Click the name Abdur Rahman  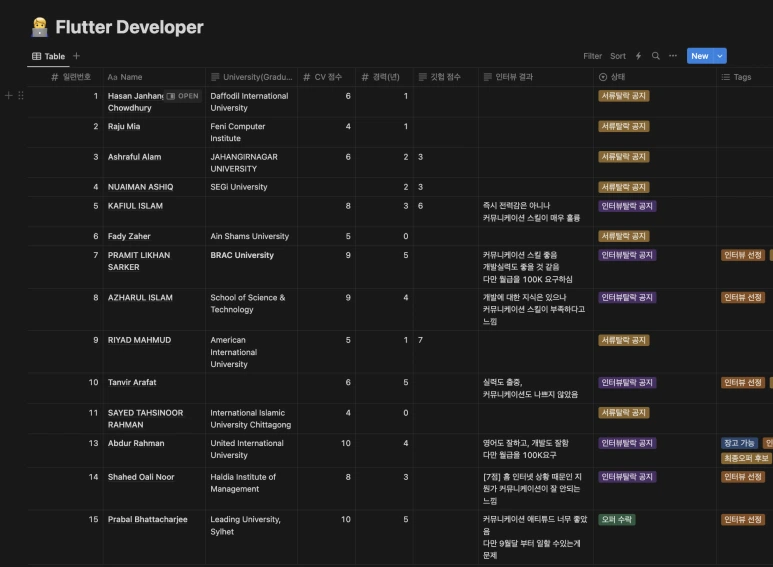coord(136,443)
